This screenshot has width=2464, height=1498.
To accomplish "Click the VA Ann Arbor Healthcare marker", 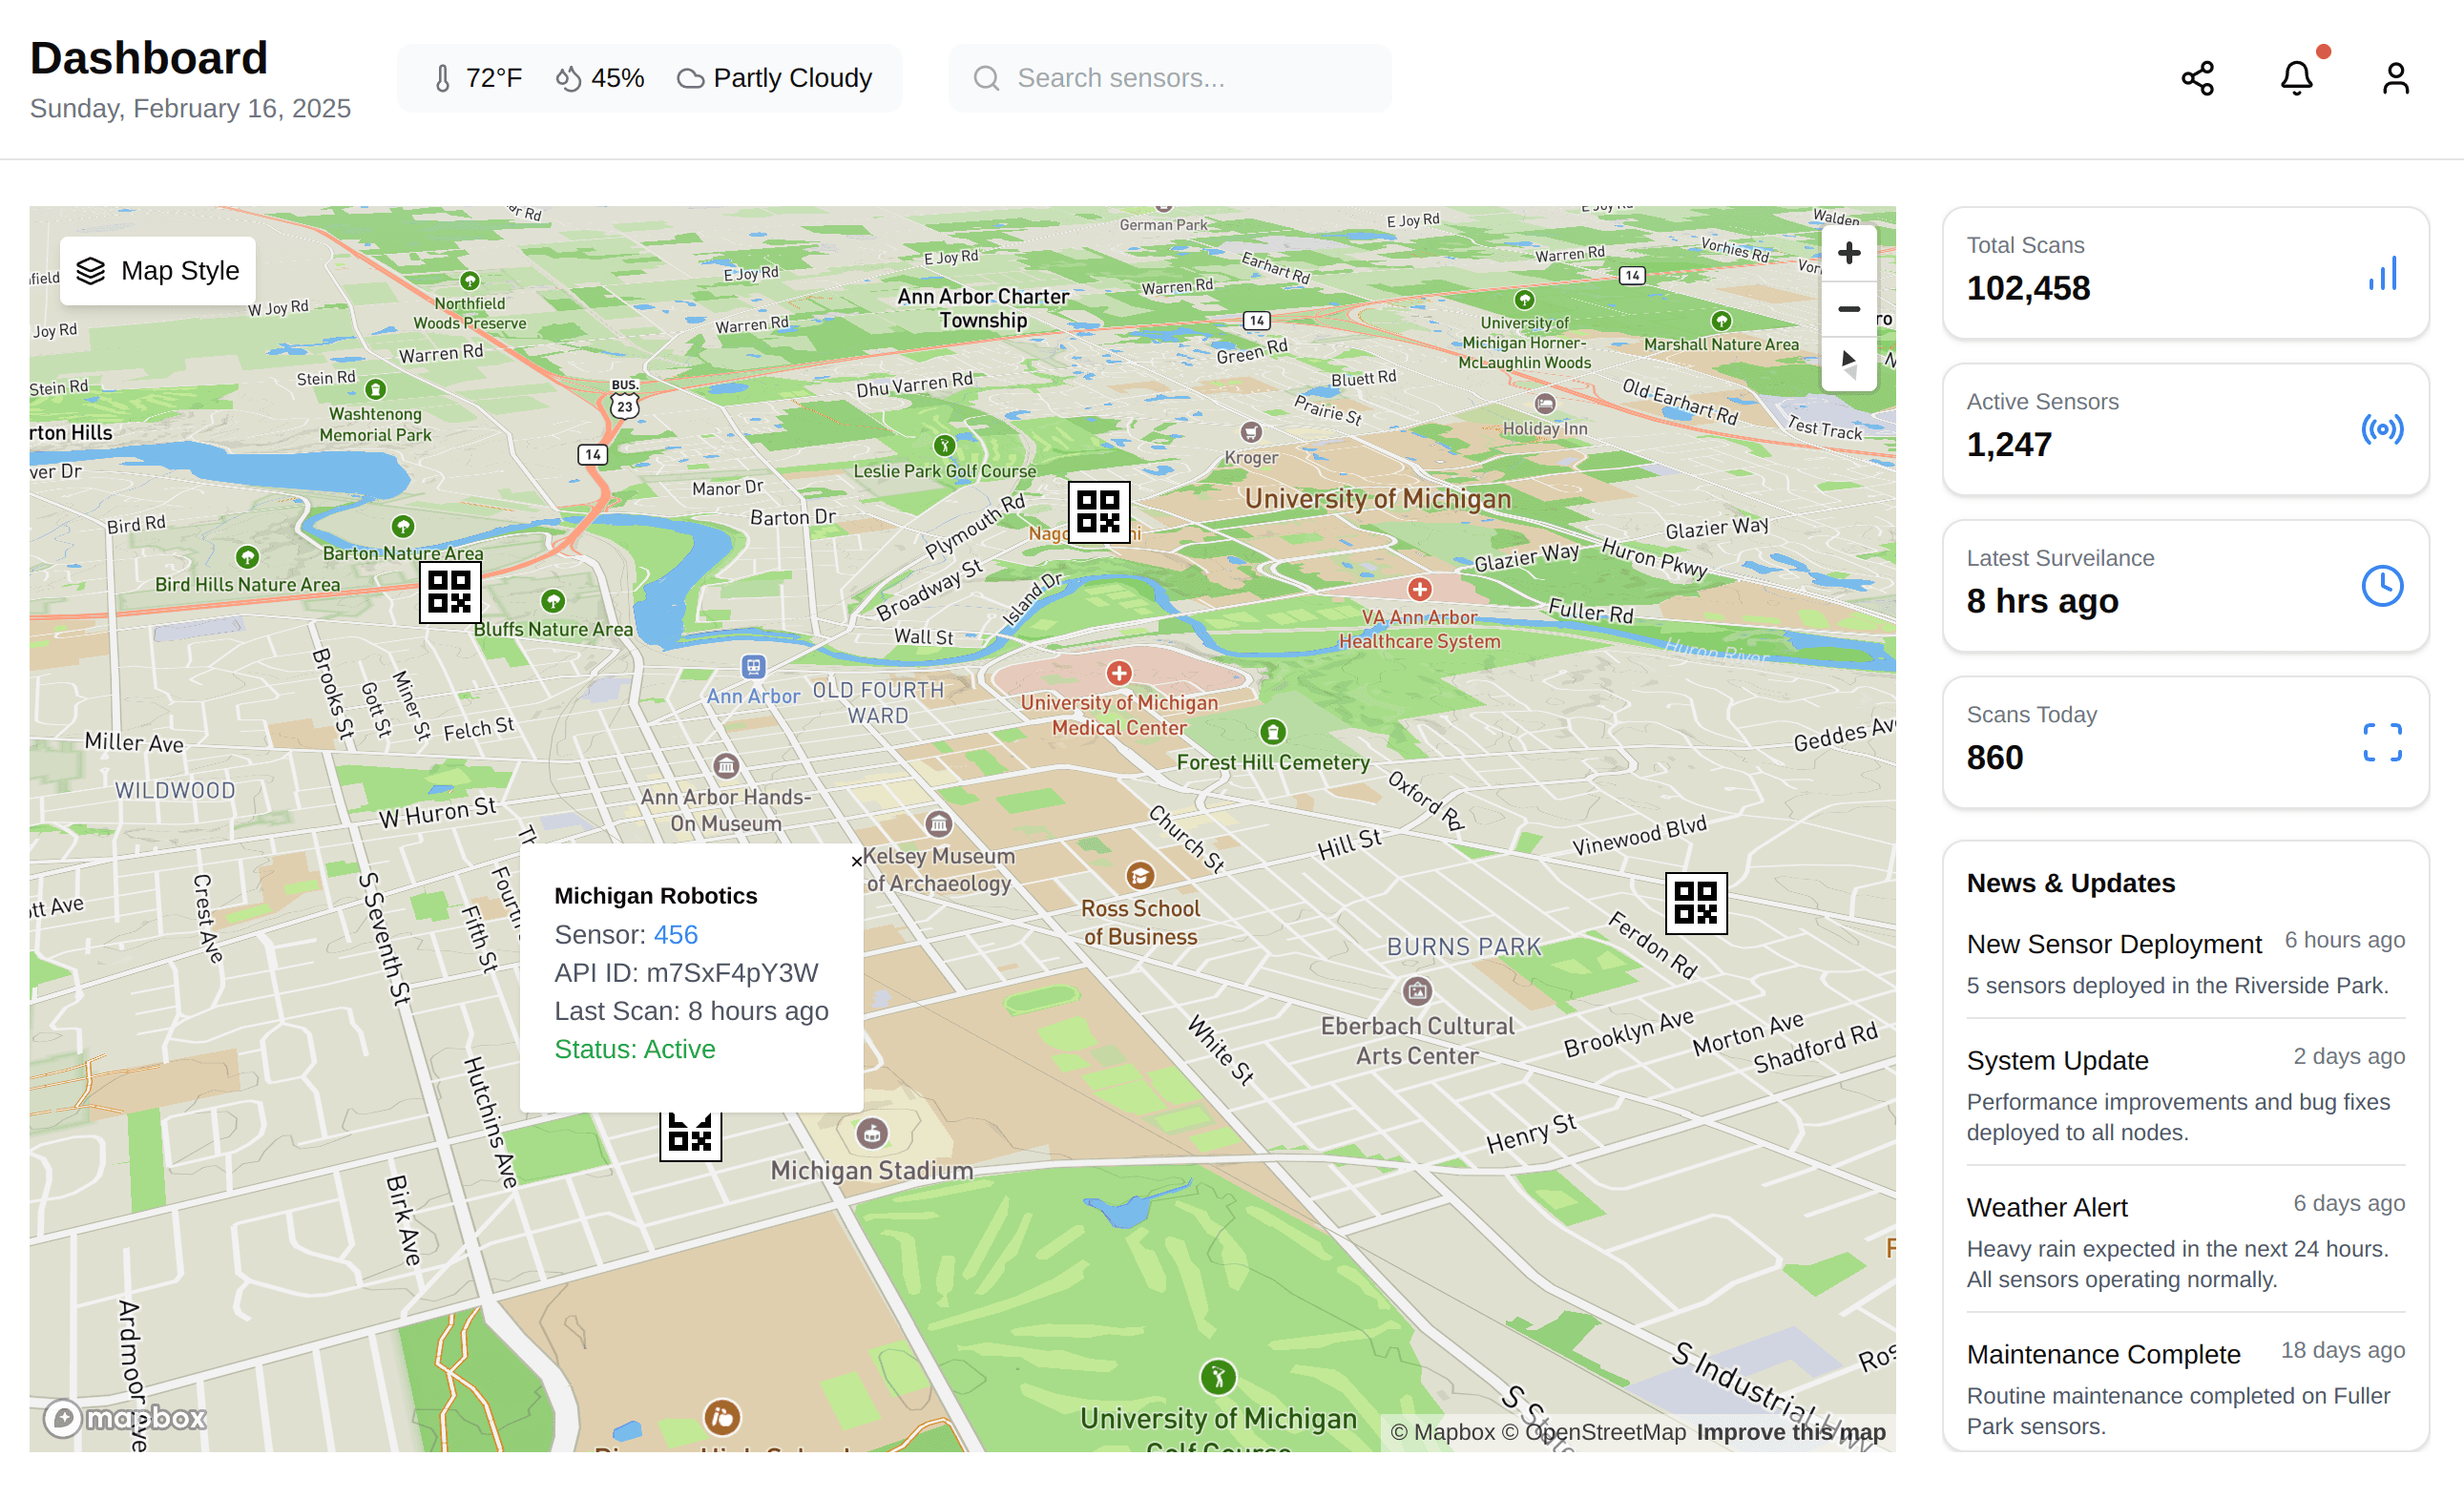I will [x=1419, y=589].
